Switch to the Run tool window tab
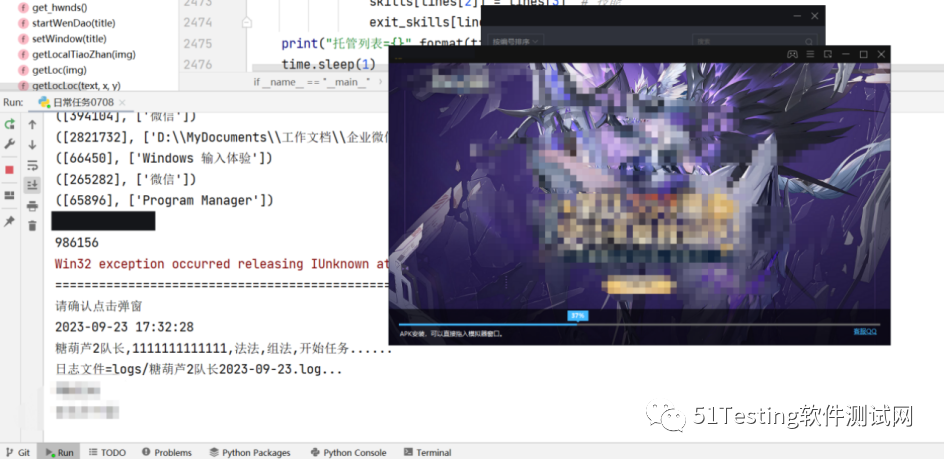The width and height of the screenshot is (944, 459). click(60, 452)
